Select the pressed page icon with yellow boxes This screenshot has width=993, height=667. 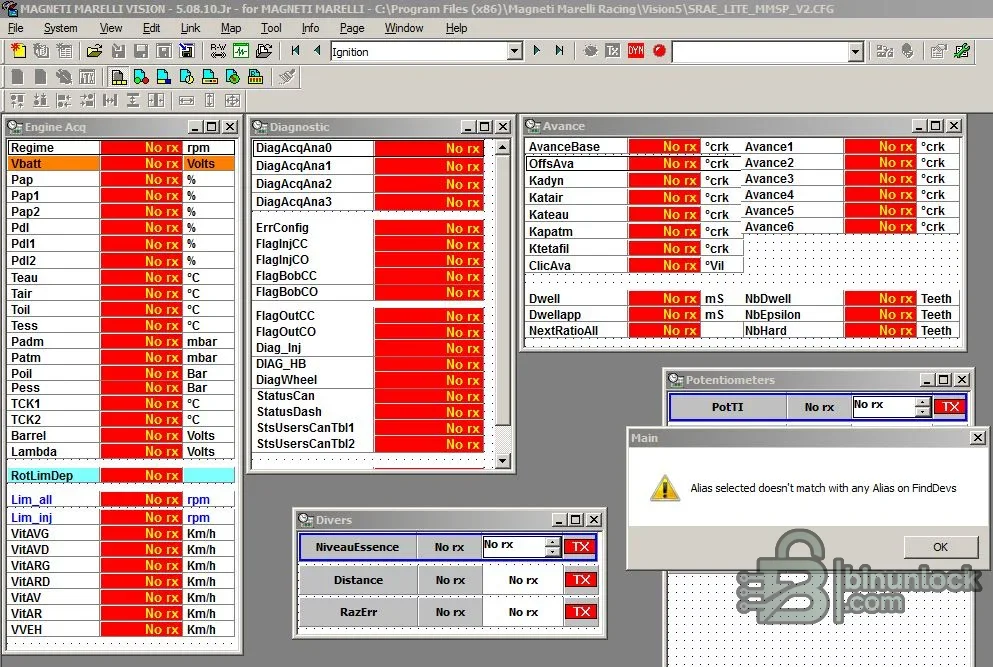(118, 77)
